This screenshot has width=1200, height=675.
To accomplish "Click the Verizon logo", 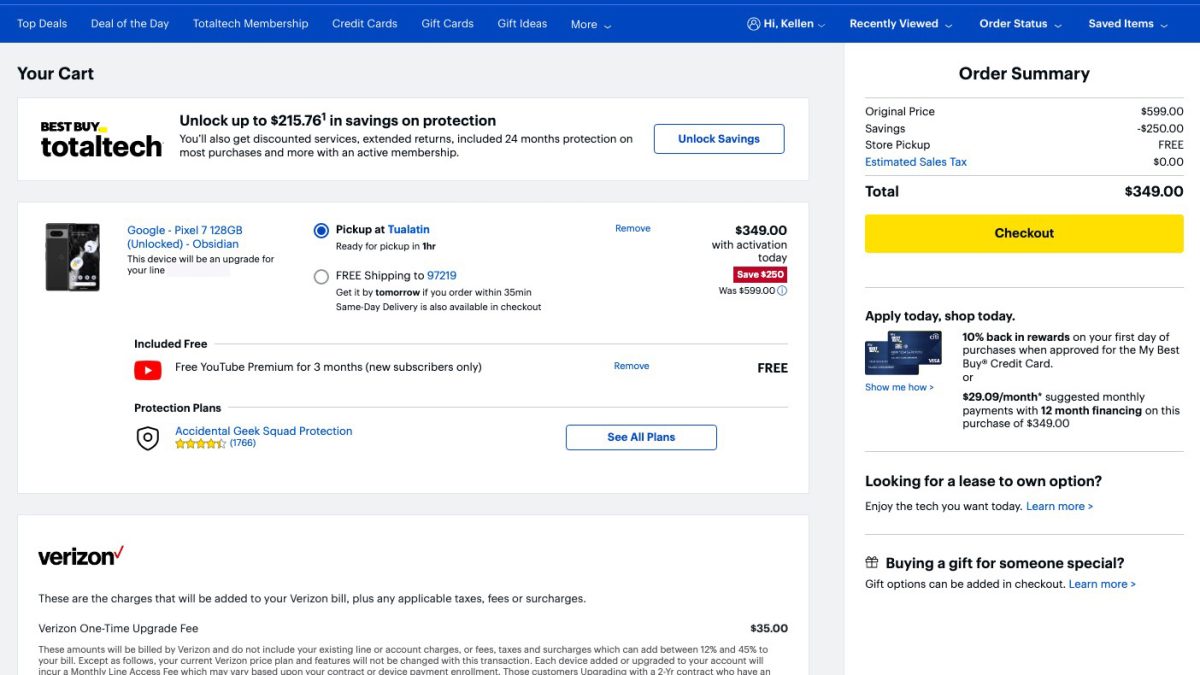I will coord(81,556).
